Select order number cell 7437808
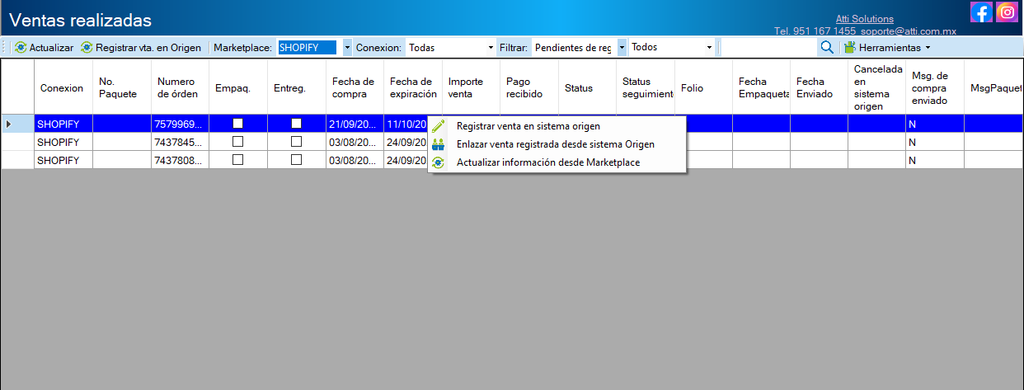 tap(180, 160)
